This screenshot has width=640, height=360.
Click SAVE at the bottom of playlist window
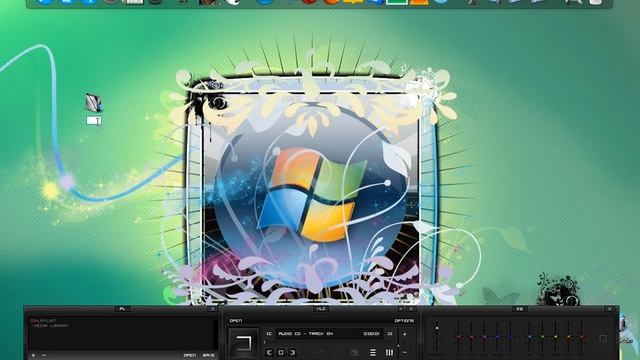click(x=209, y=356)
